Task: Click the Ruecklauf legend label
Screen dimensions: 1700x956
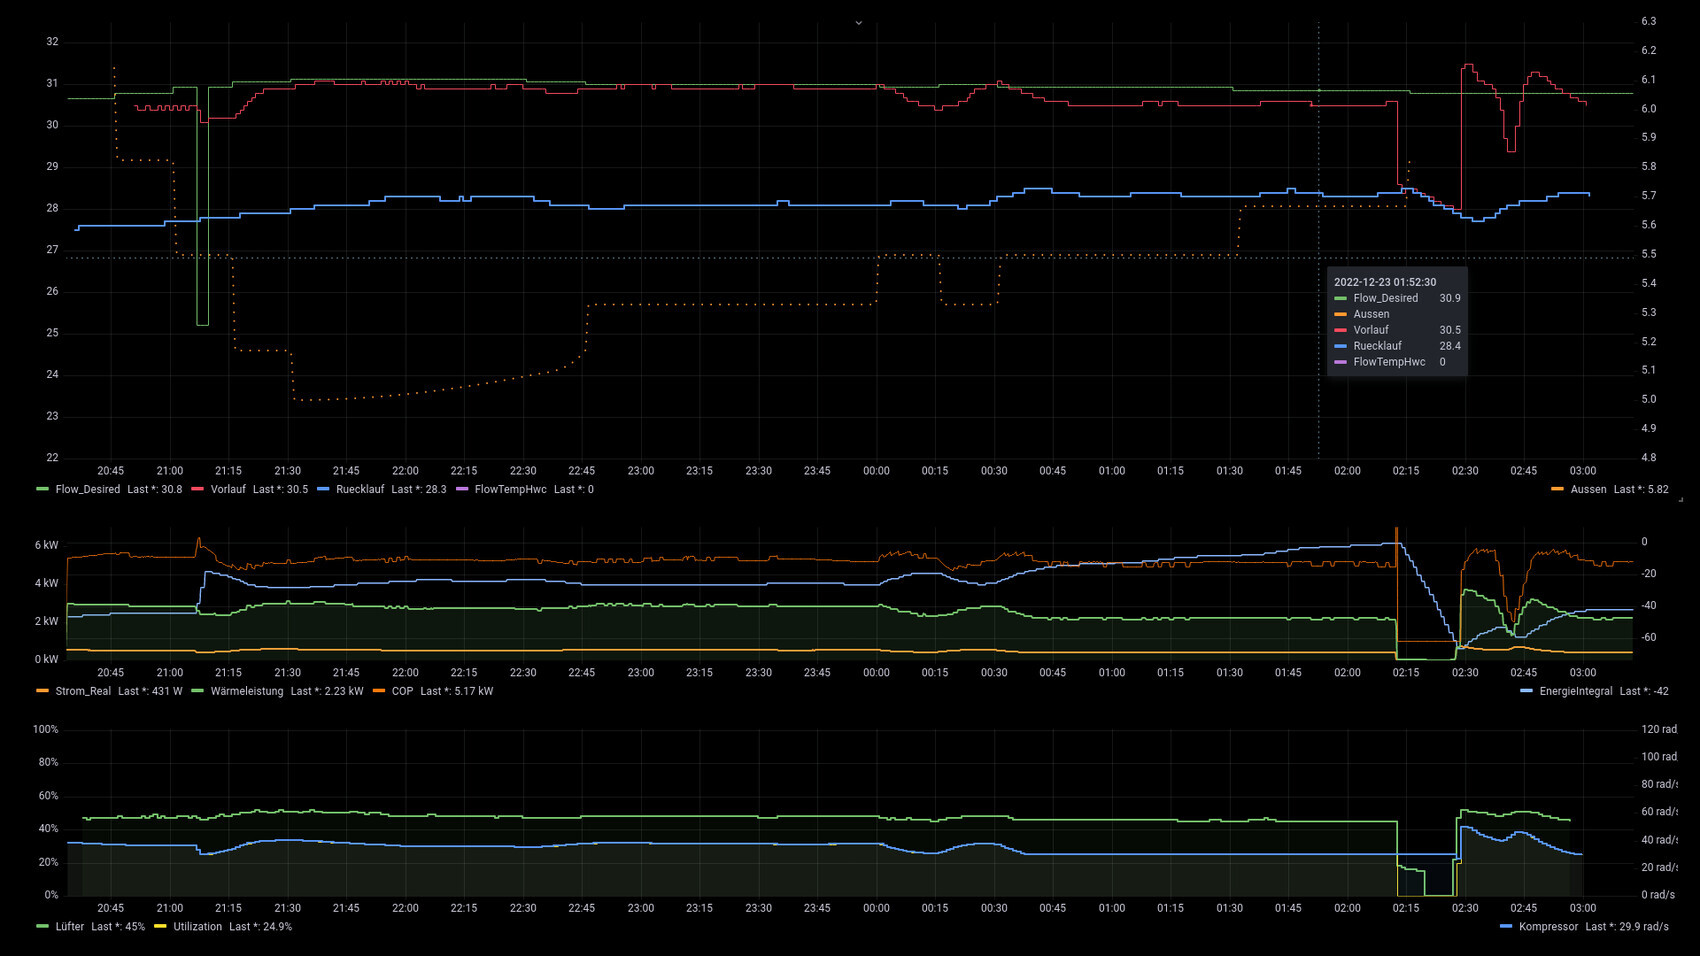Action: [360, 490]
